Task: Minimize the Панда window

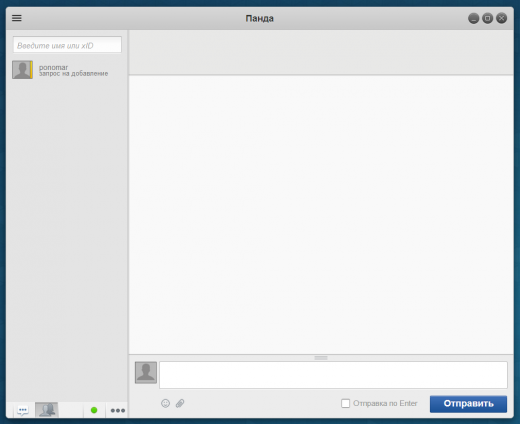Action: pyautogui.click(x=473, y=18)
